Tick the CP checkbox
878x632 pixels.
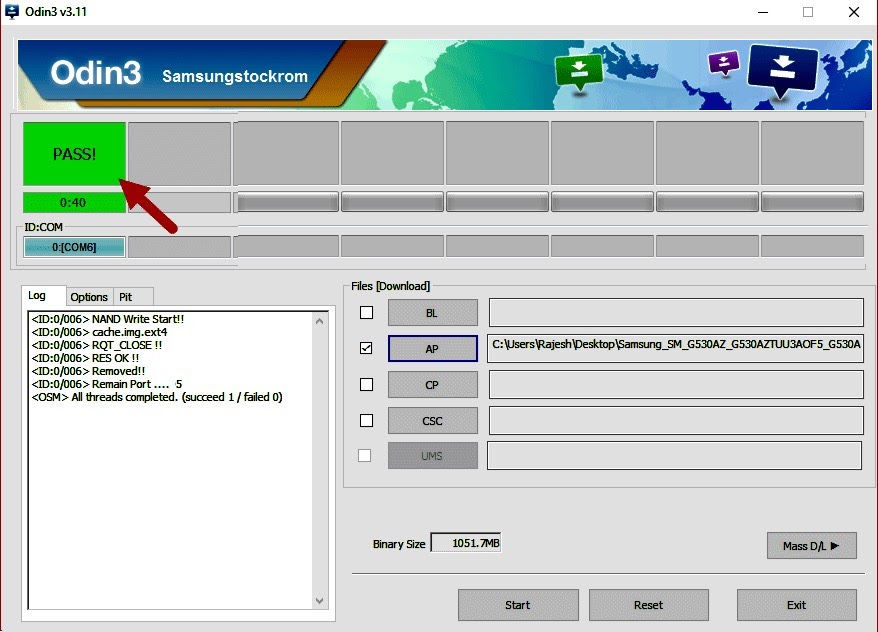coord(366,385)
